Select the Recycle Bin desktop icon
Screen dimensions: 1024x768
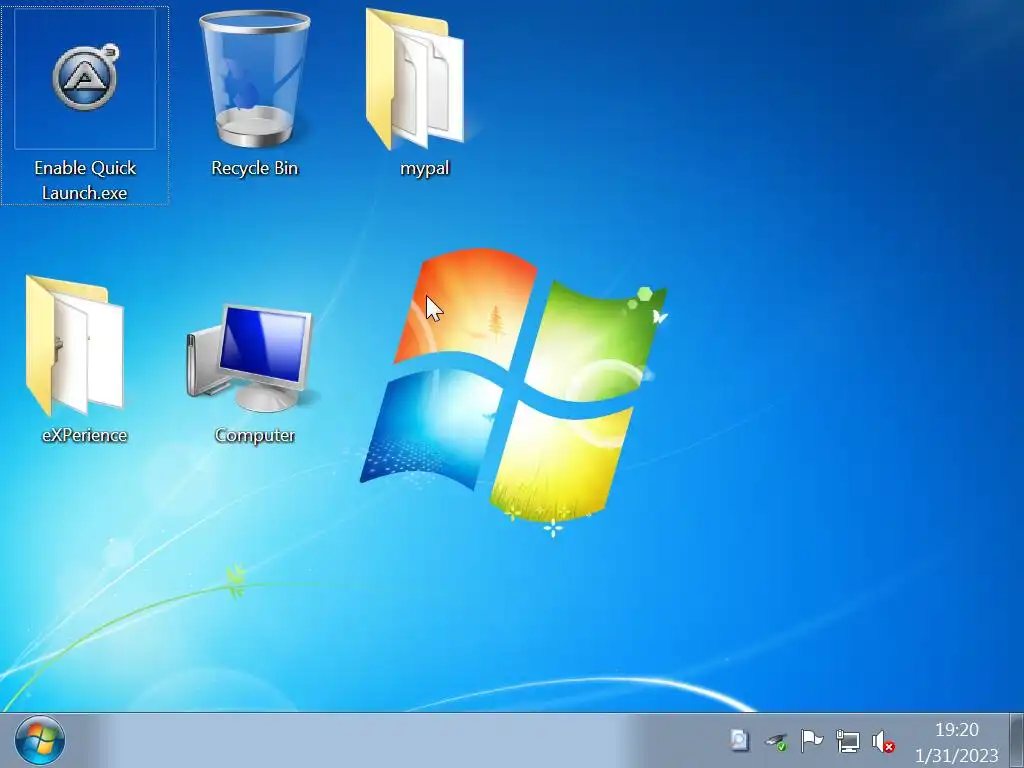click(x=255, y=79)
